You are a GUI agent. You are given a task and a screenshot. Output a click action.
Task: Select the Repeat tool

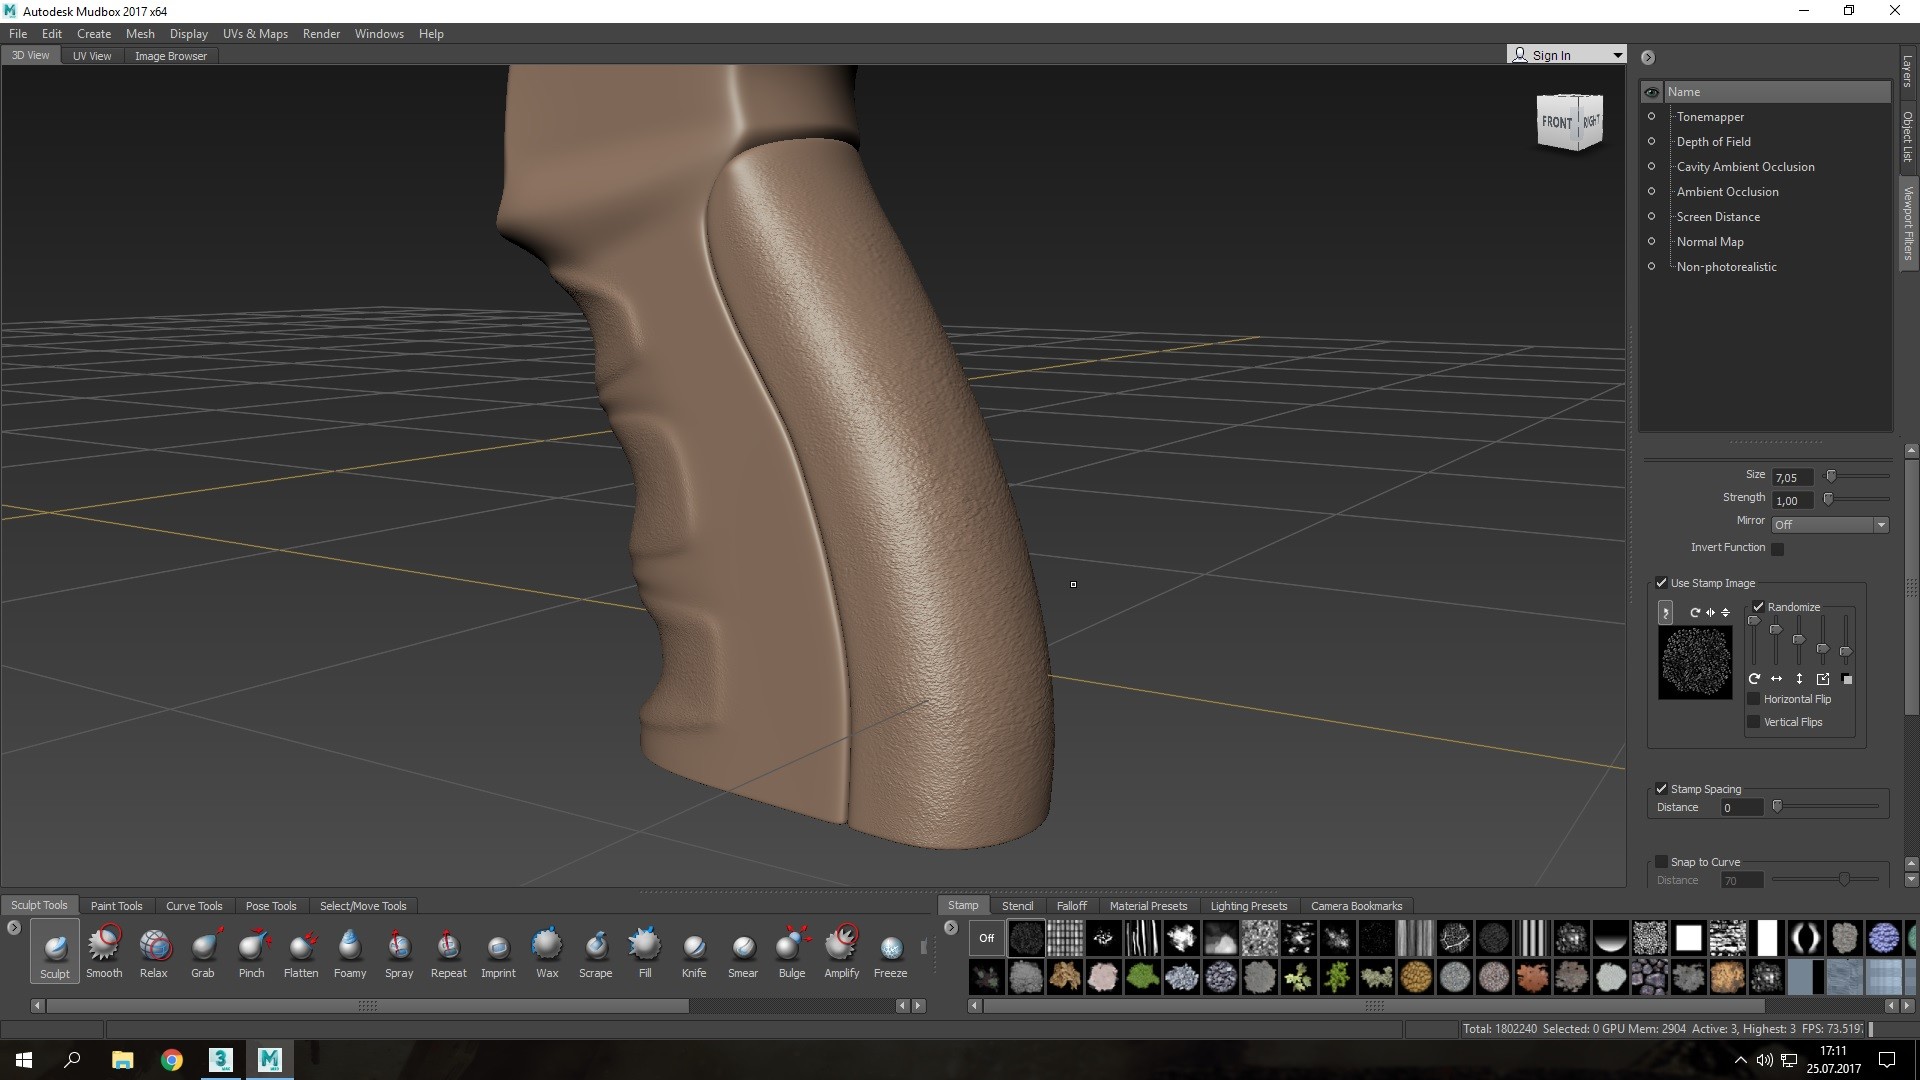coord(448,951)
